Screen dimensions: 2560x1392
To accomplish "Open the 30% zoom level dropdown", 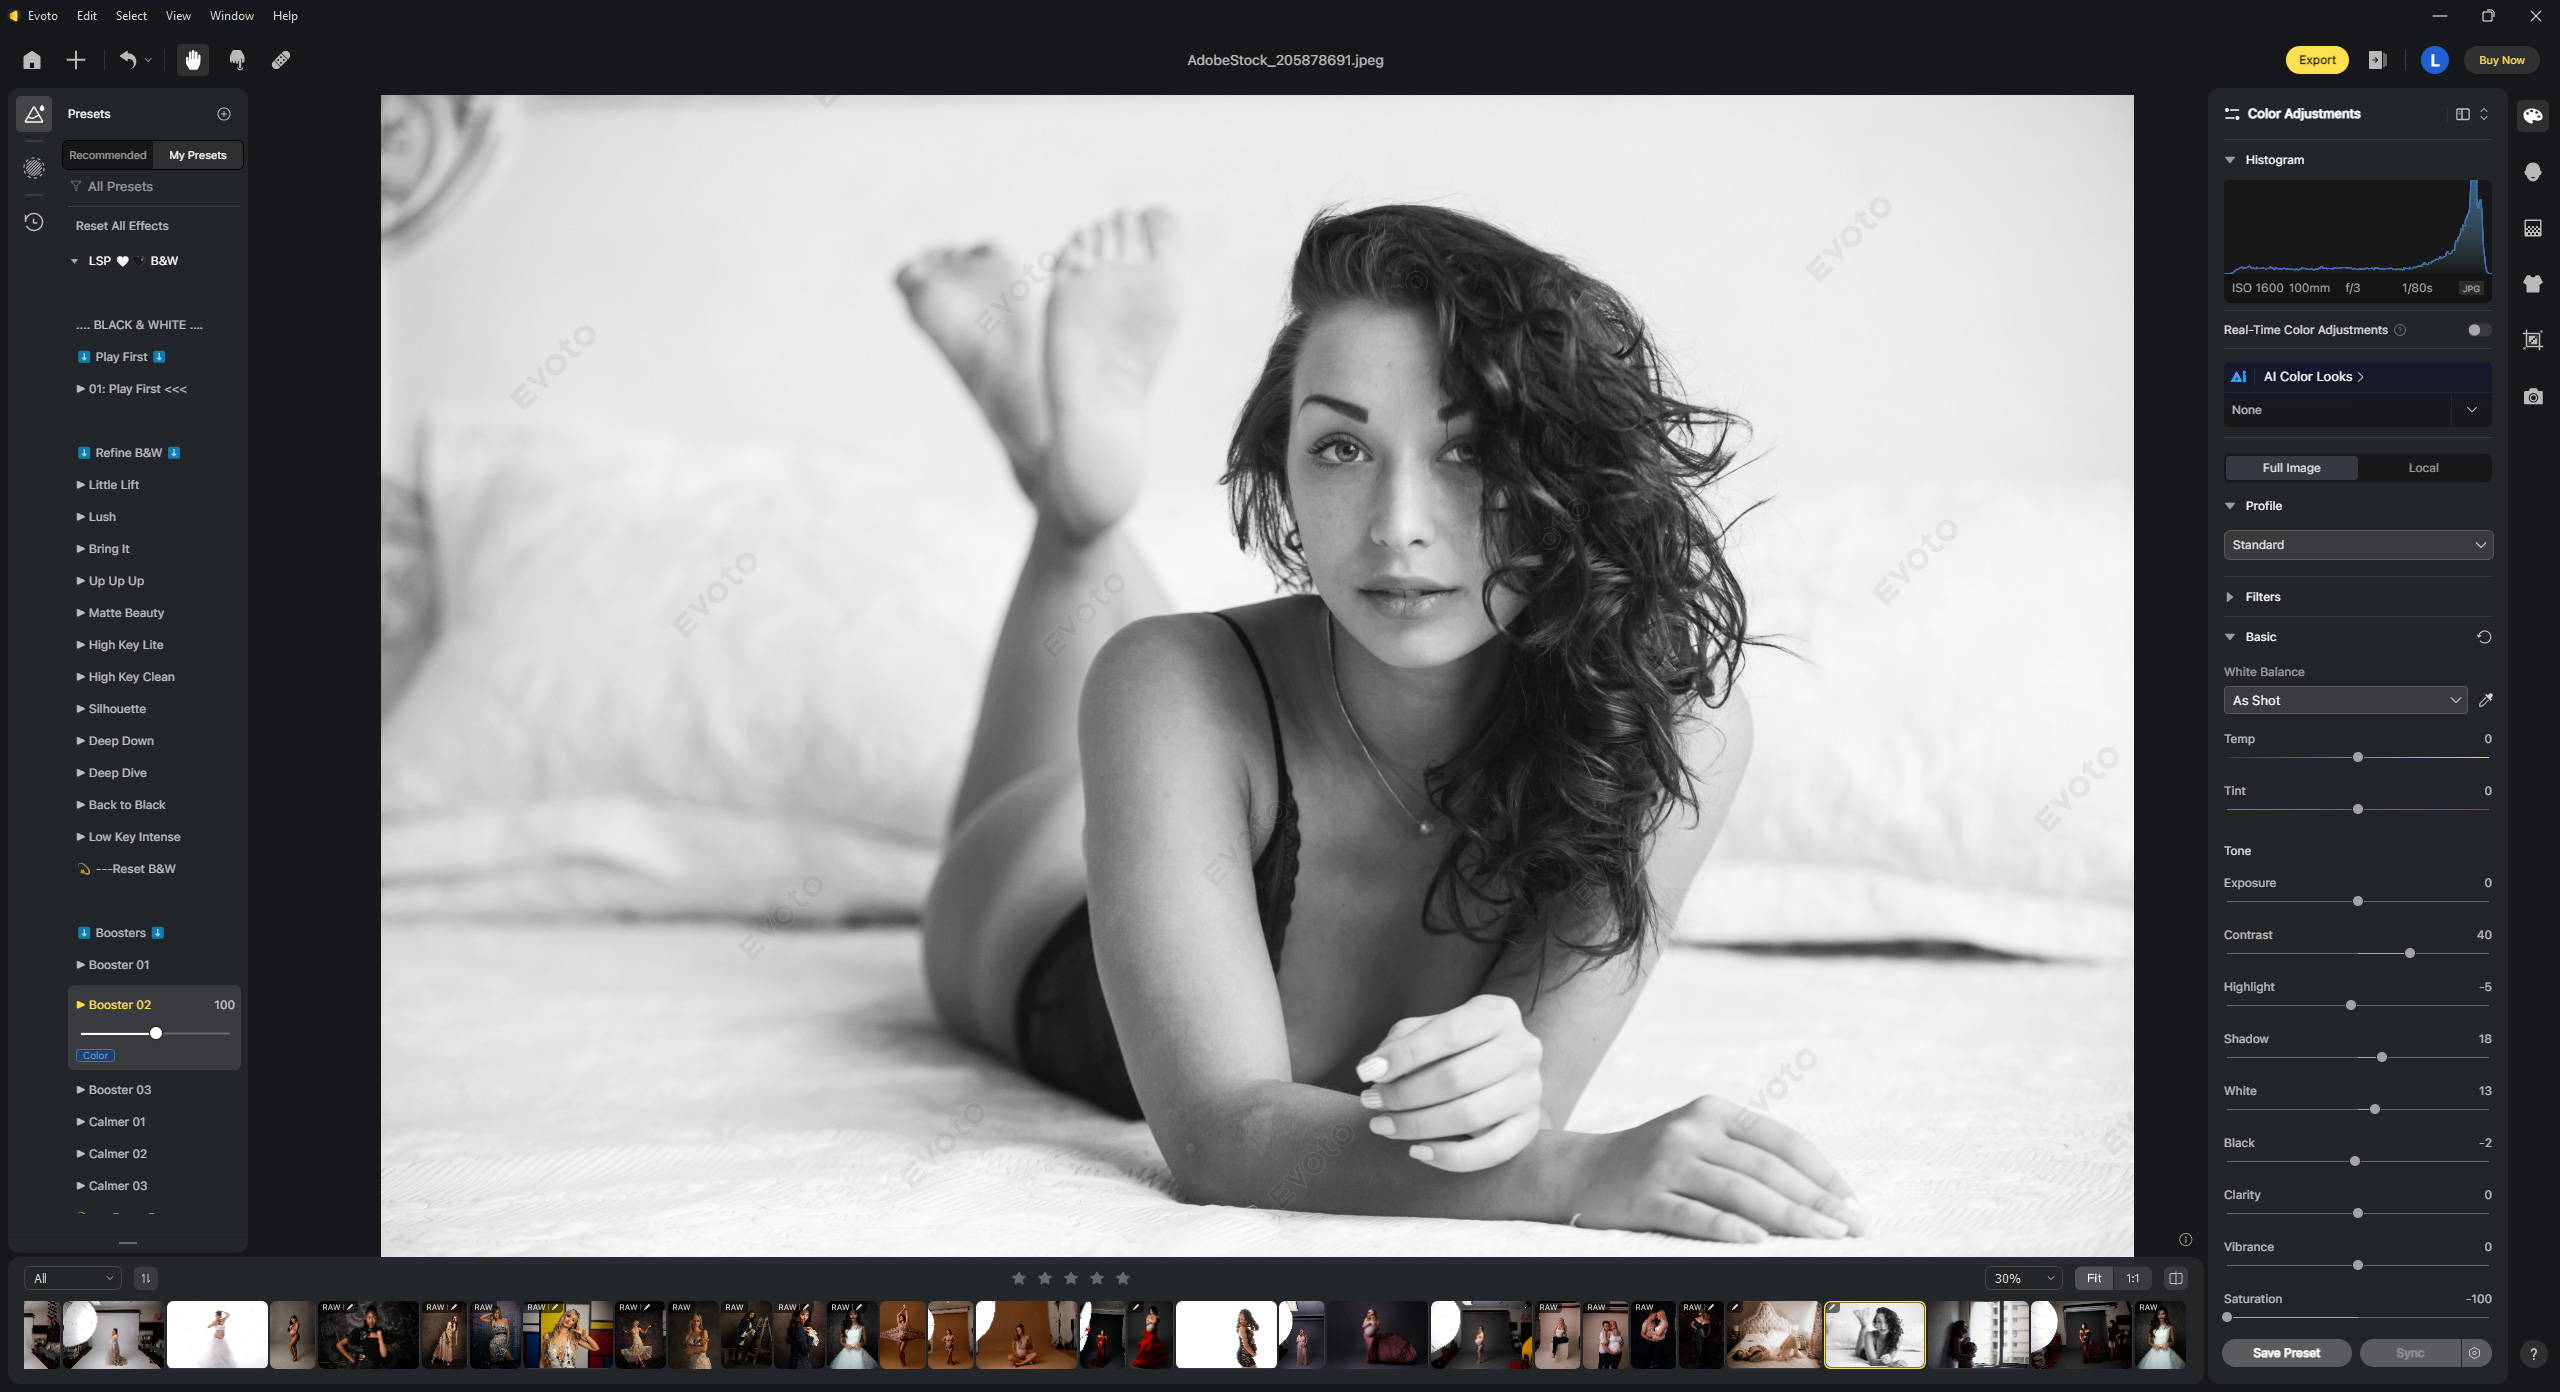I will click(x=2023, y=1278).
